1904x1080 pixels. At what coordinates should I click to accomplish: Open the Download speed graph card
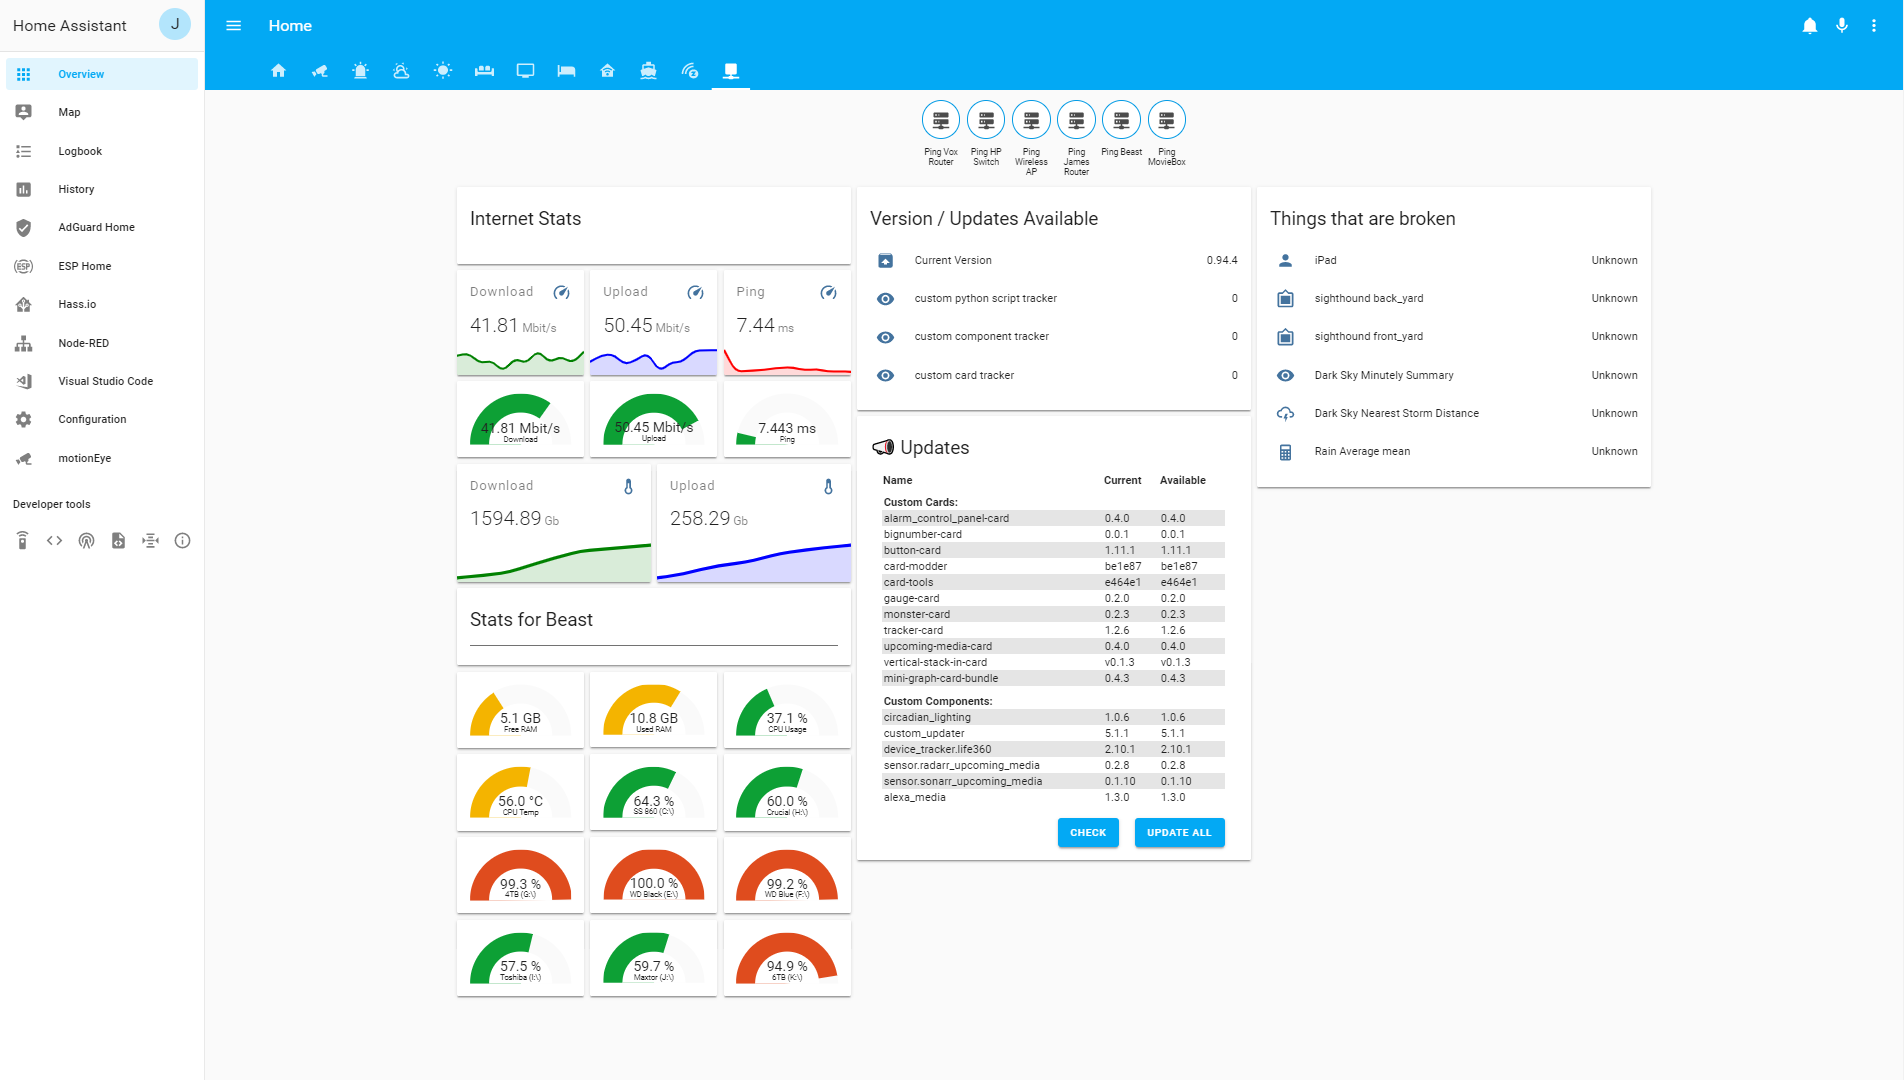[520, 324]
